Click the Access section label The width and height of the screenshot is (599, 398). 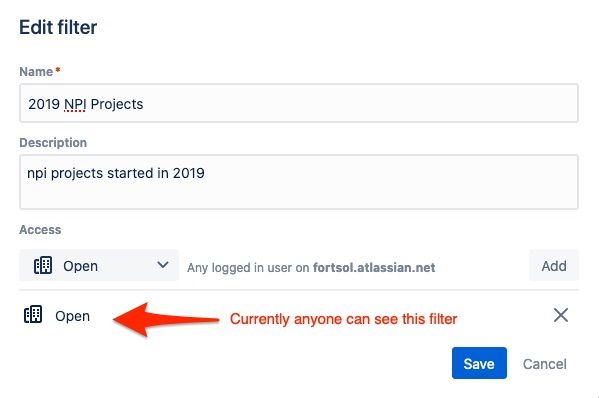click(40, 230)
